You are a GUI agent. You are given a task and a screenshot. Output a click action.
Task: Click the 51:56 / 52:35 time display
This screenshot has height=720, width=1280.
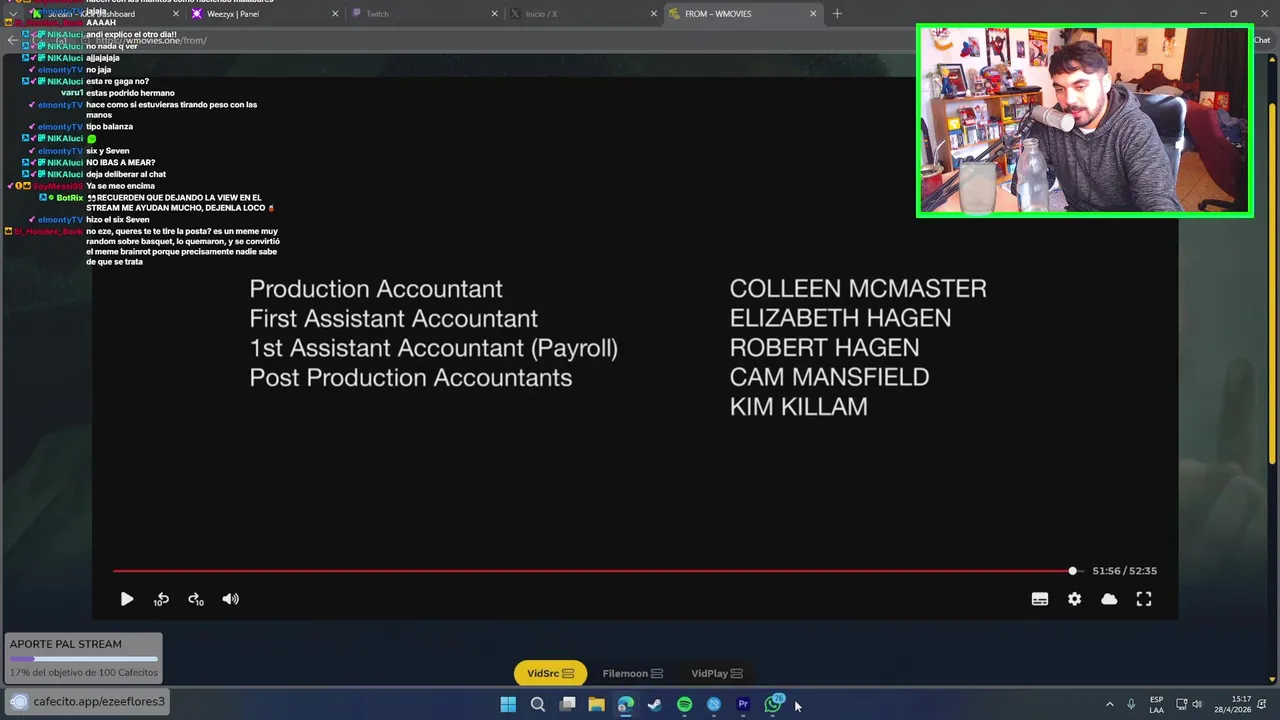coord(1124,571)
